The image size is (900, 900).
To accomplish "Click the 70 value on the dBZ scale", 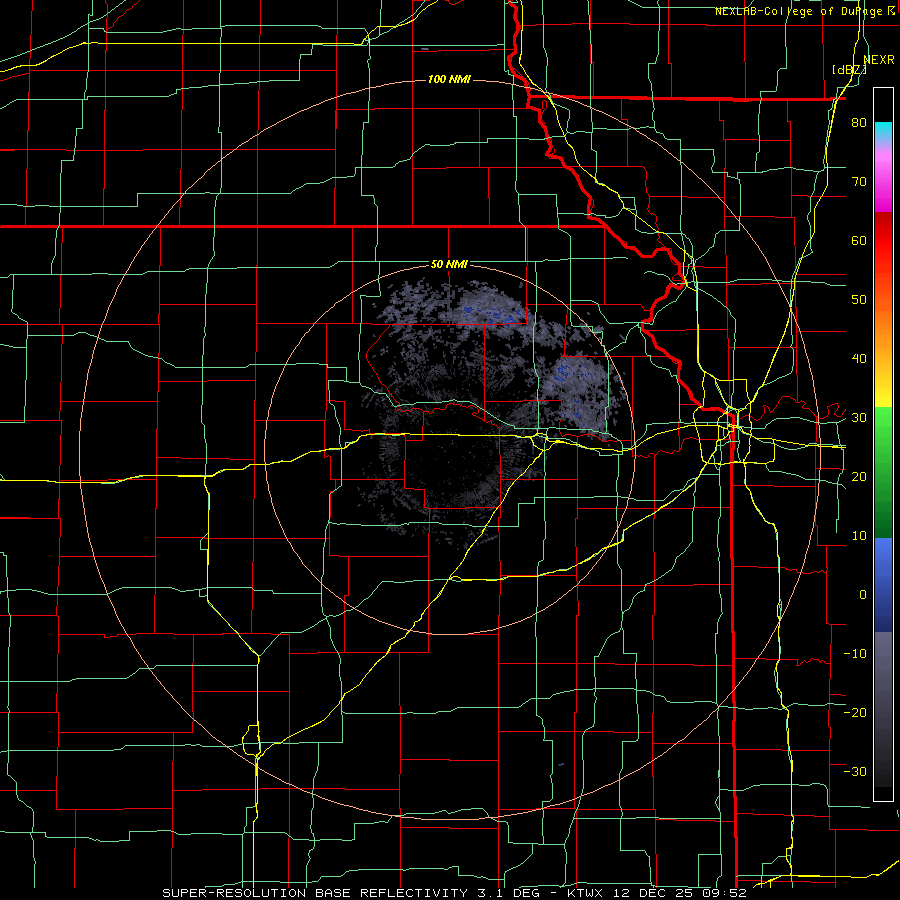I will click(x=859, y=182).
